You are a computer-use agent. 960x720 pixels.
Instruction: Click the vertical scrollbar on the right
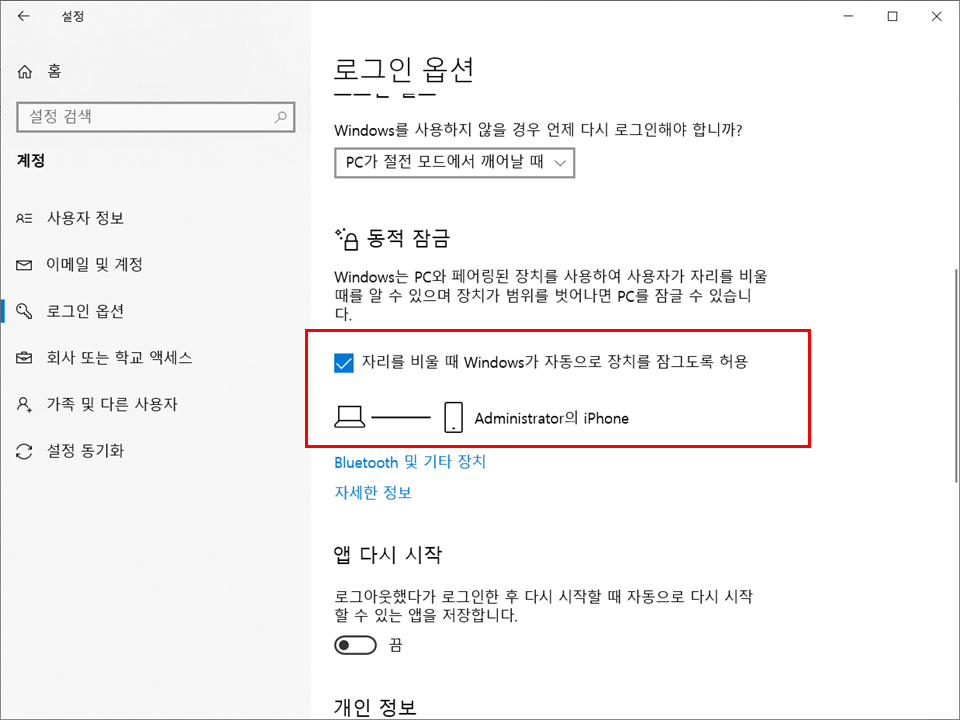point(956,375)
